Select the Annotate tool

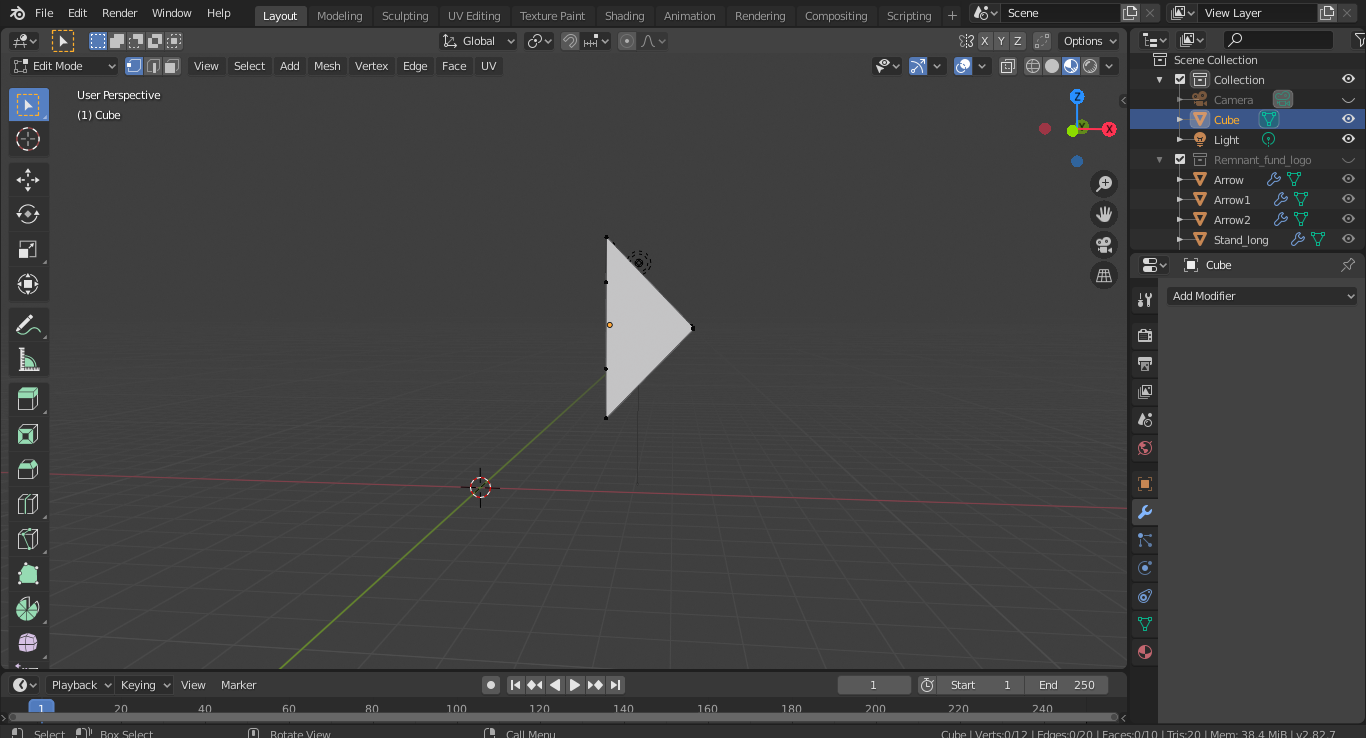click(x=28, y=325)
